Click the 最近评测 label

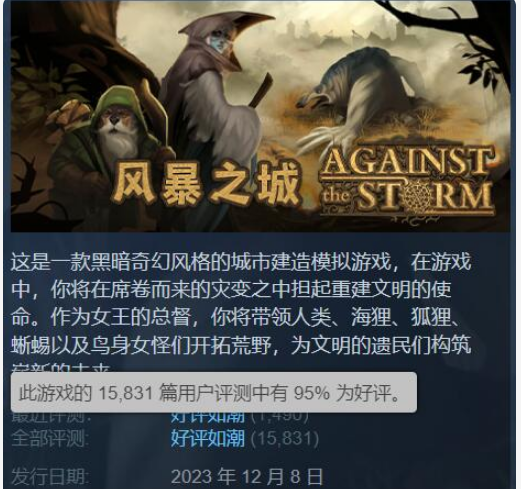[51, 418]
